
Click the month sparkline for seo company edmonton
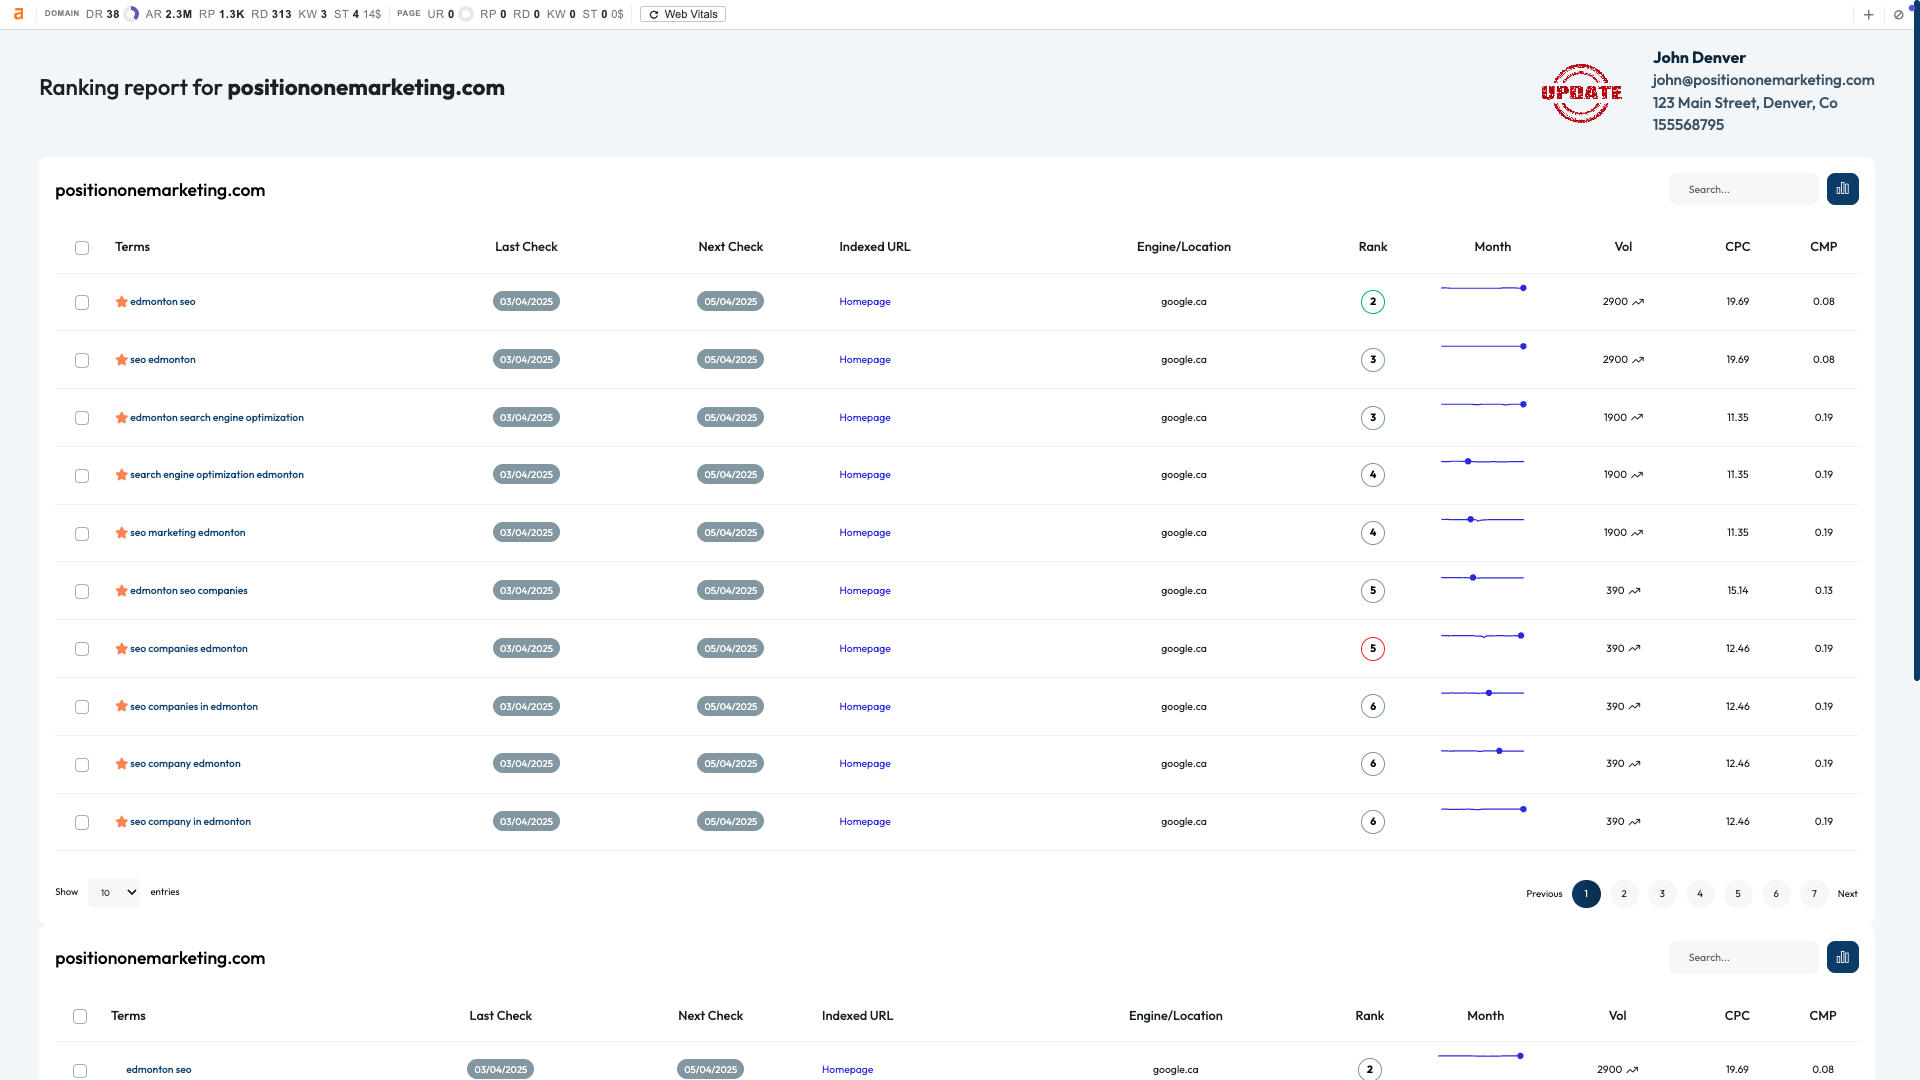[1483, 751]
